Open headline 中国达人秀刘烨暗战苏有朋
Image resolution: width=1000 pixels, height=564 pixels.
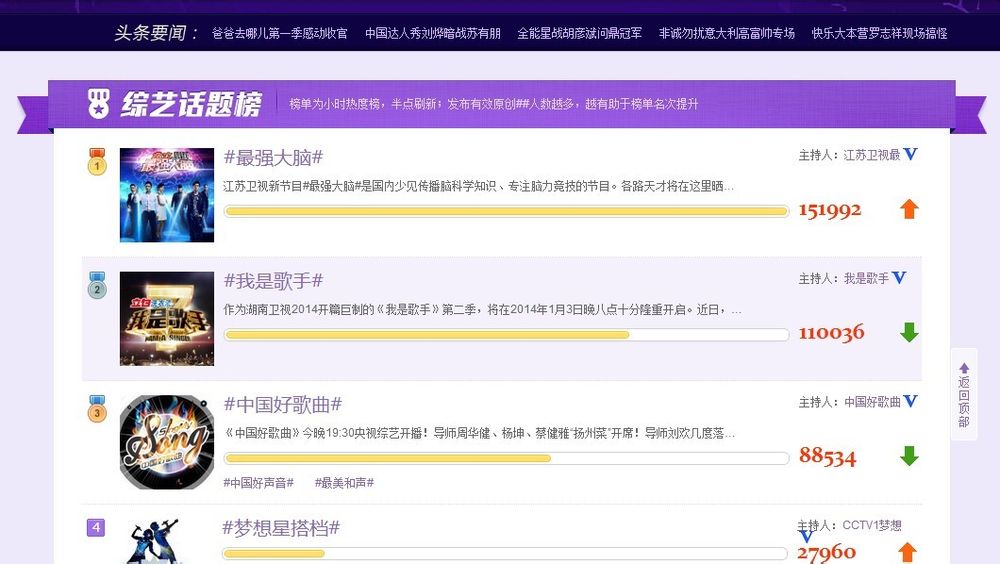432,33
